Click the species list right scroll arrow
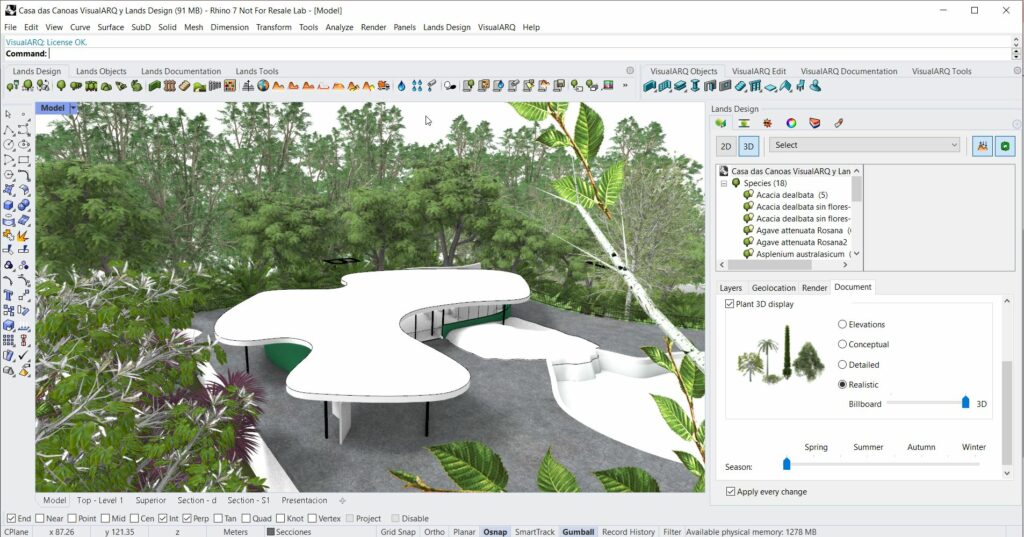1024x537 pixels. 845,265
